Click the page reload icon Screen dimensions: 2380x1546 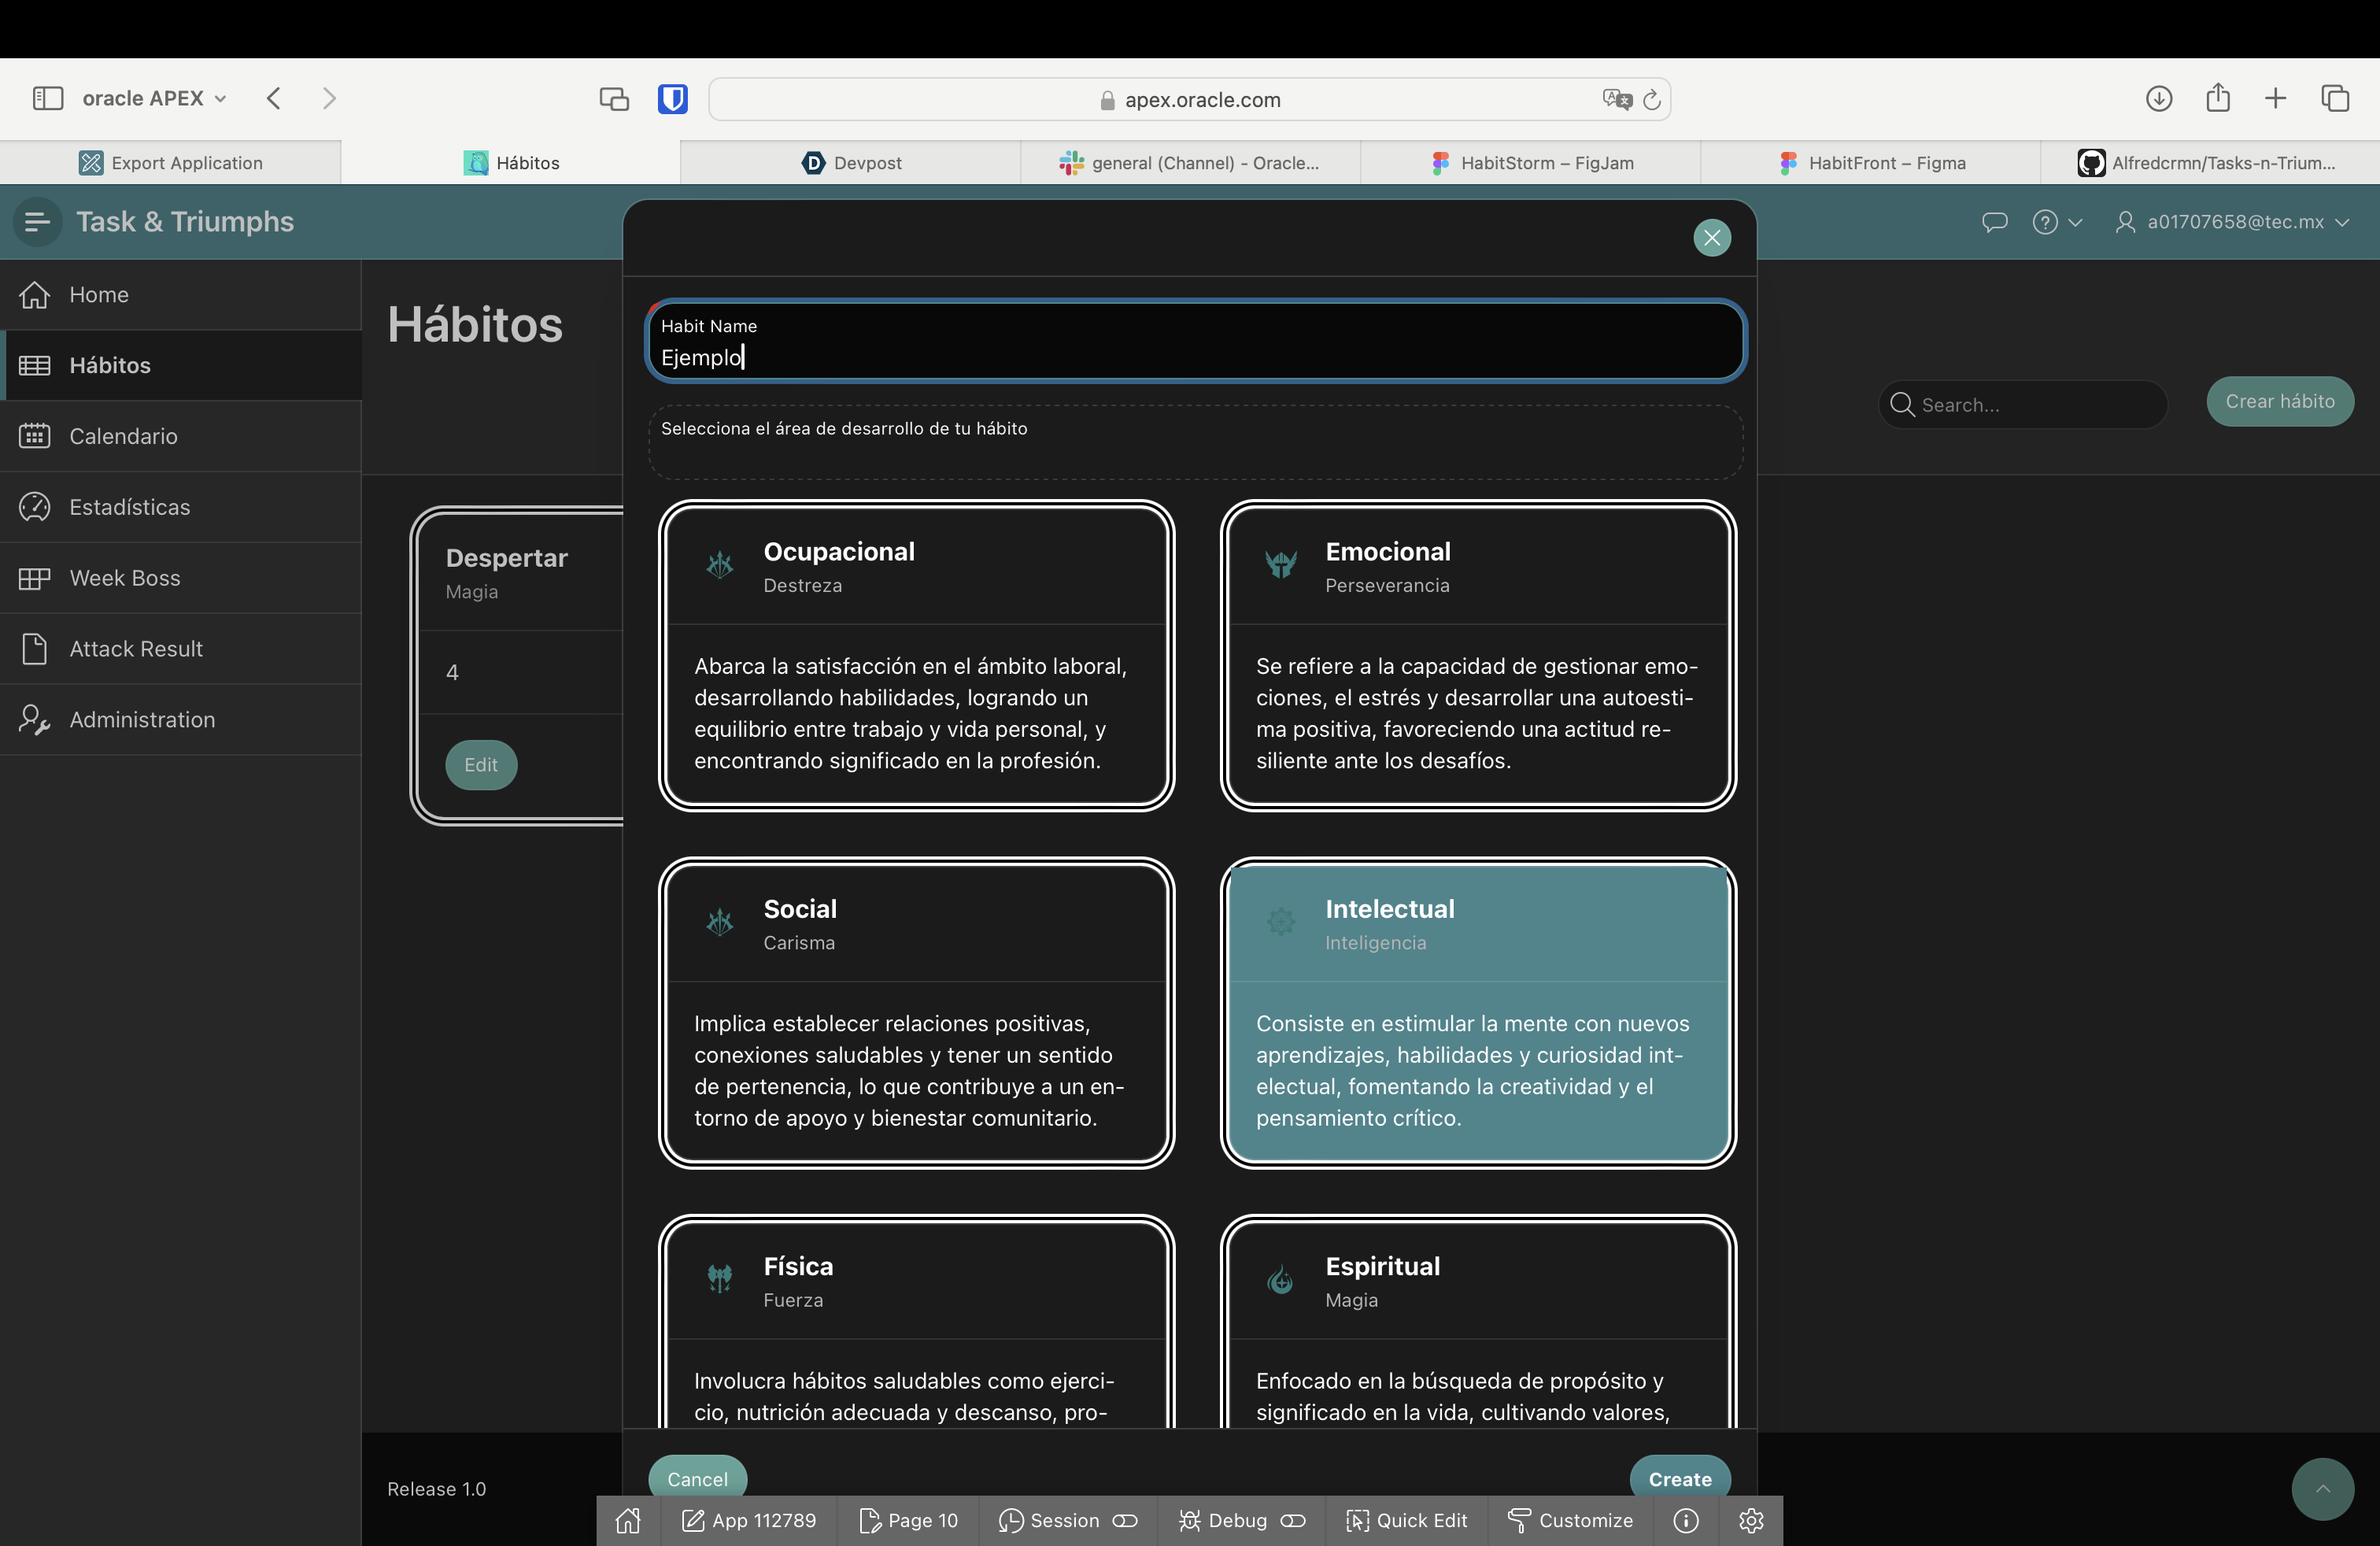tap(1652, 99)
